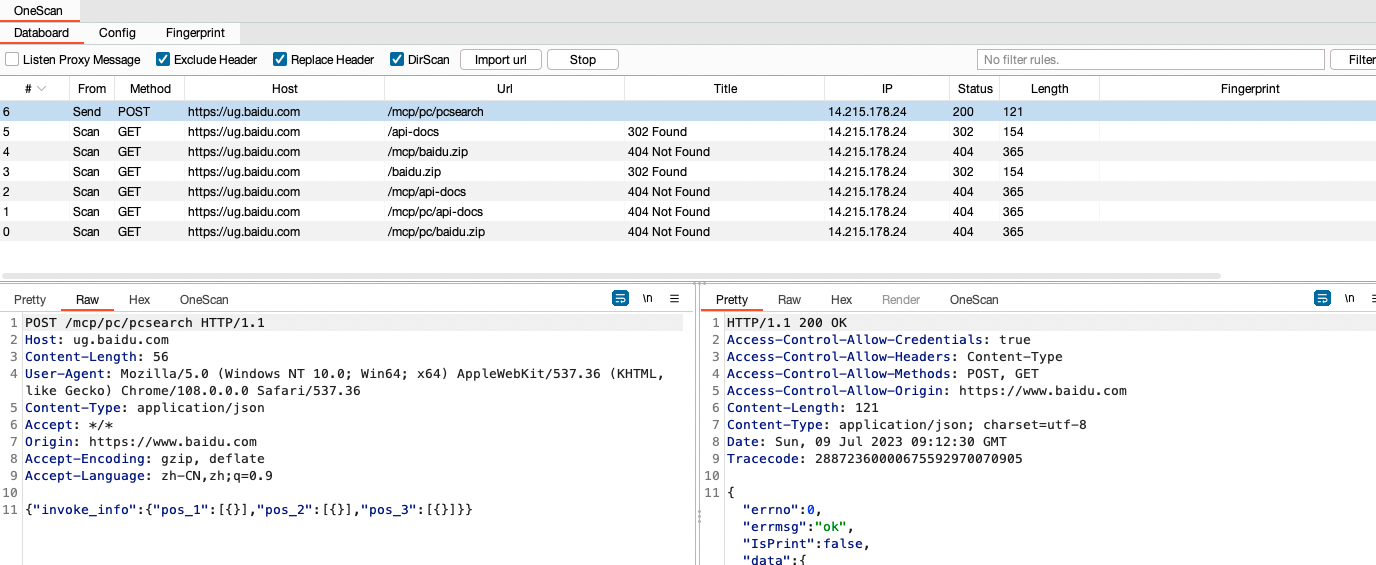Sort table by the IP column header
This screenshot has width=1376, height=565.
(887, 88)
